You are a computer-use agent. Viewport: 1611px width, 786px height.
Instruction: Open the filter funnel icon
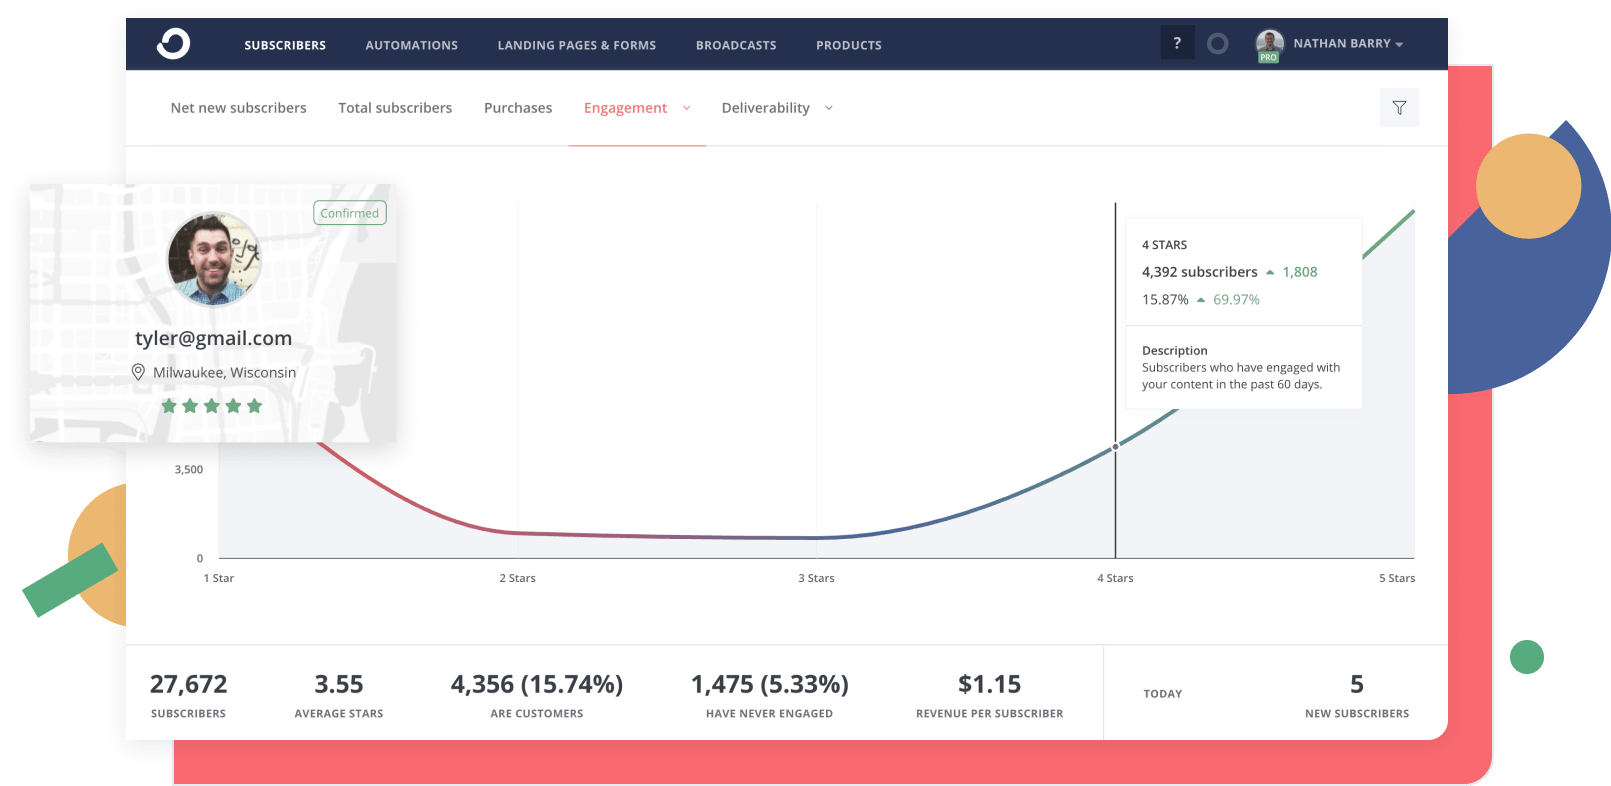click(1399, 108)
